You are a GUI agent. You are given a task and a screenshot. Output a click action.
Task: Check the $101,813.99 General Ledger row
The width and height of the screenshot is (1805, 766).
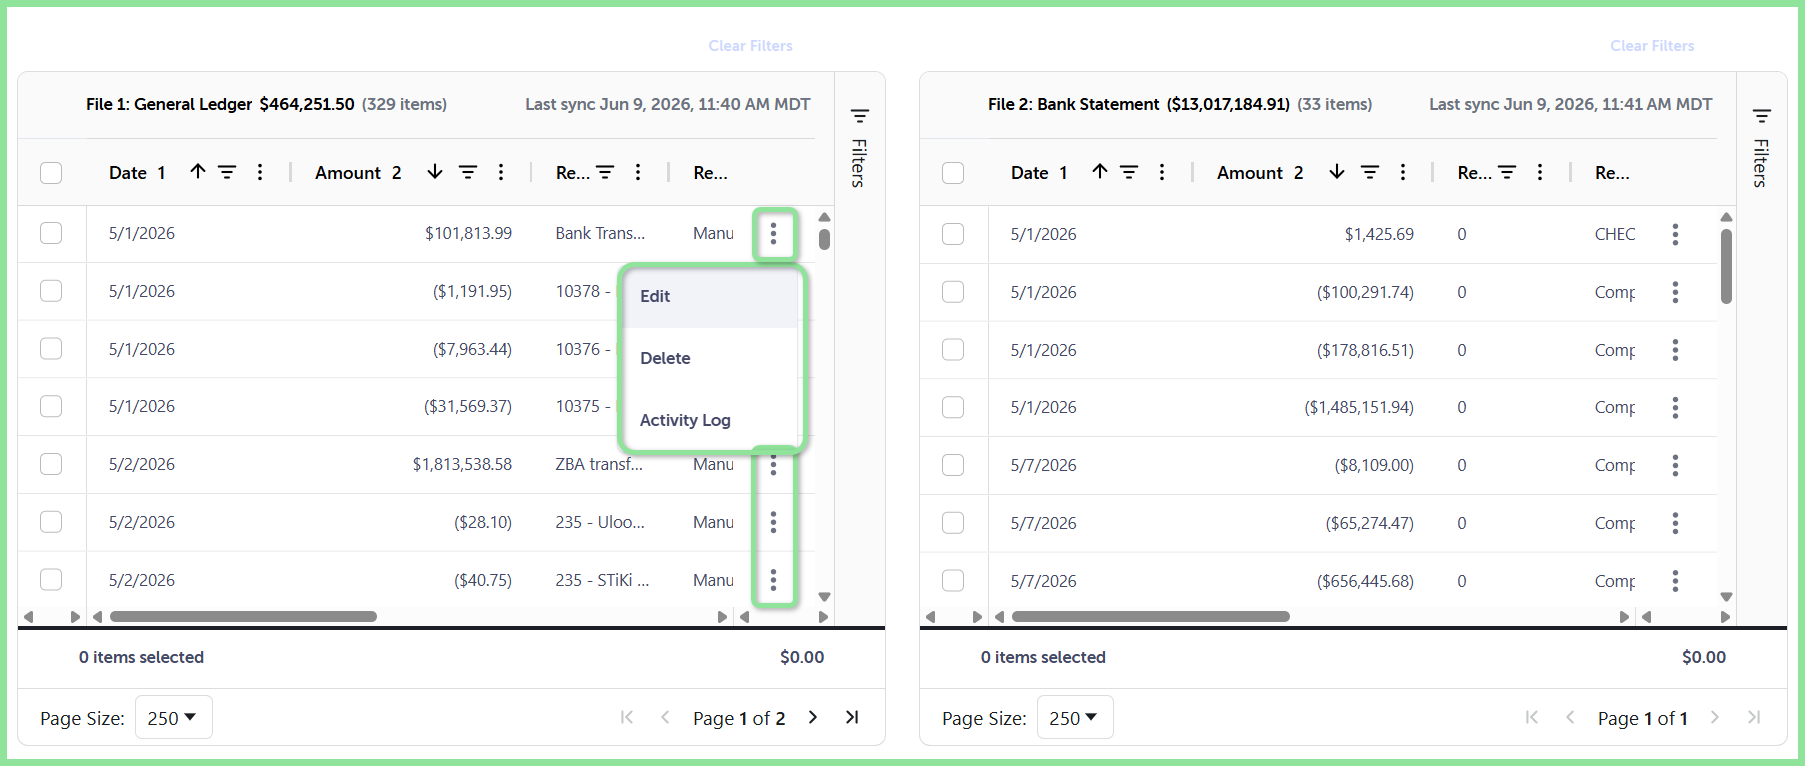[x=51, y=233]
